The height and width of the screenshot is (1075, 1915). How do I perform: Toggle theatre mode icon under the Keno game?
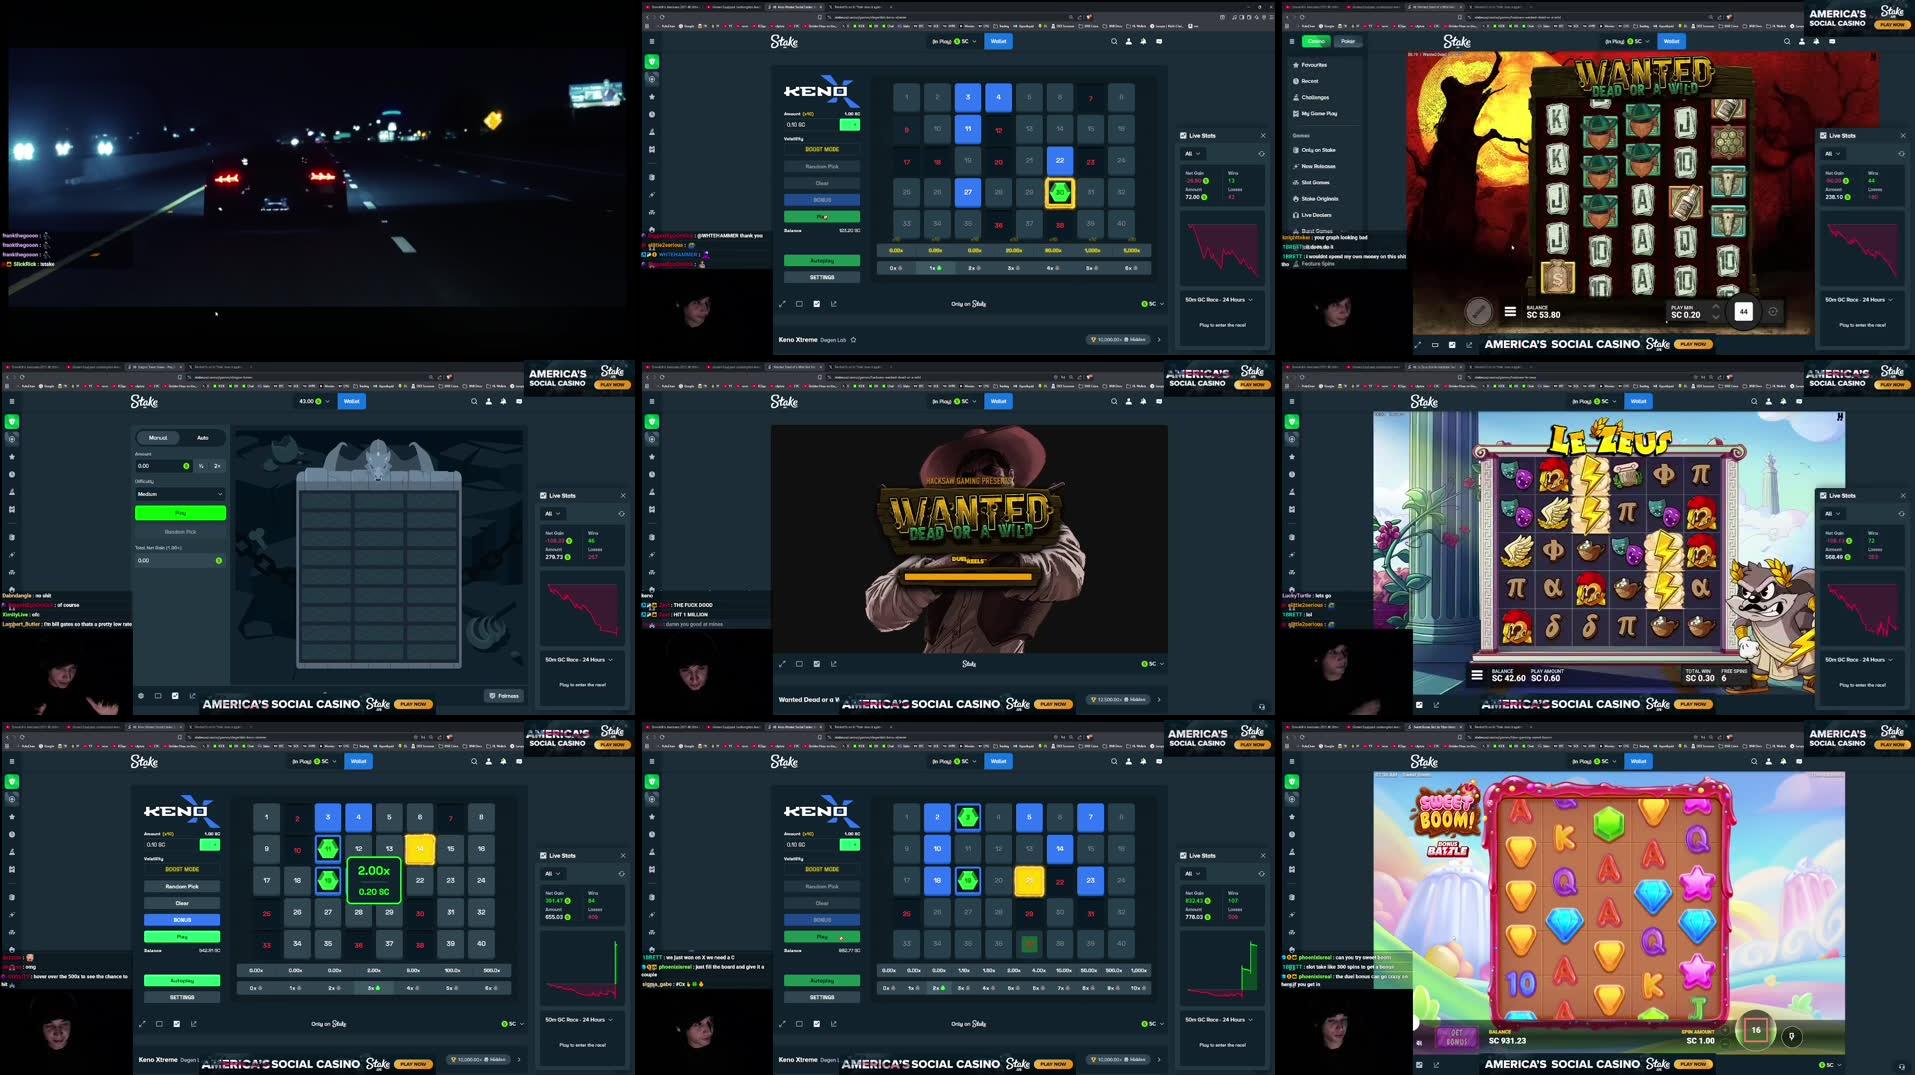tap(799, 303)
